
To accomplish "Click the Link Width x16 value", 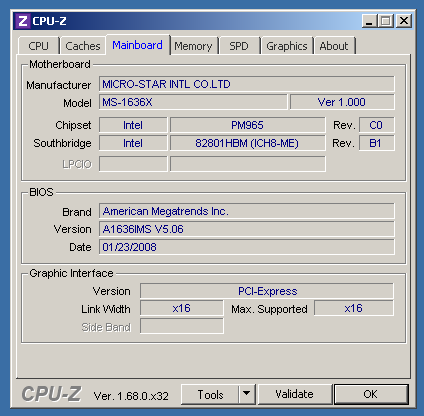I will click(182, 308).
